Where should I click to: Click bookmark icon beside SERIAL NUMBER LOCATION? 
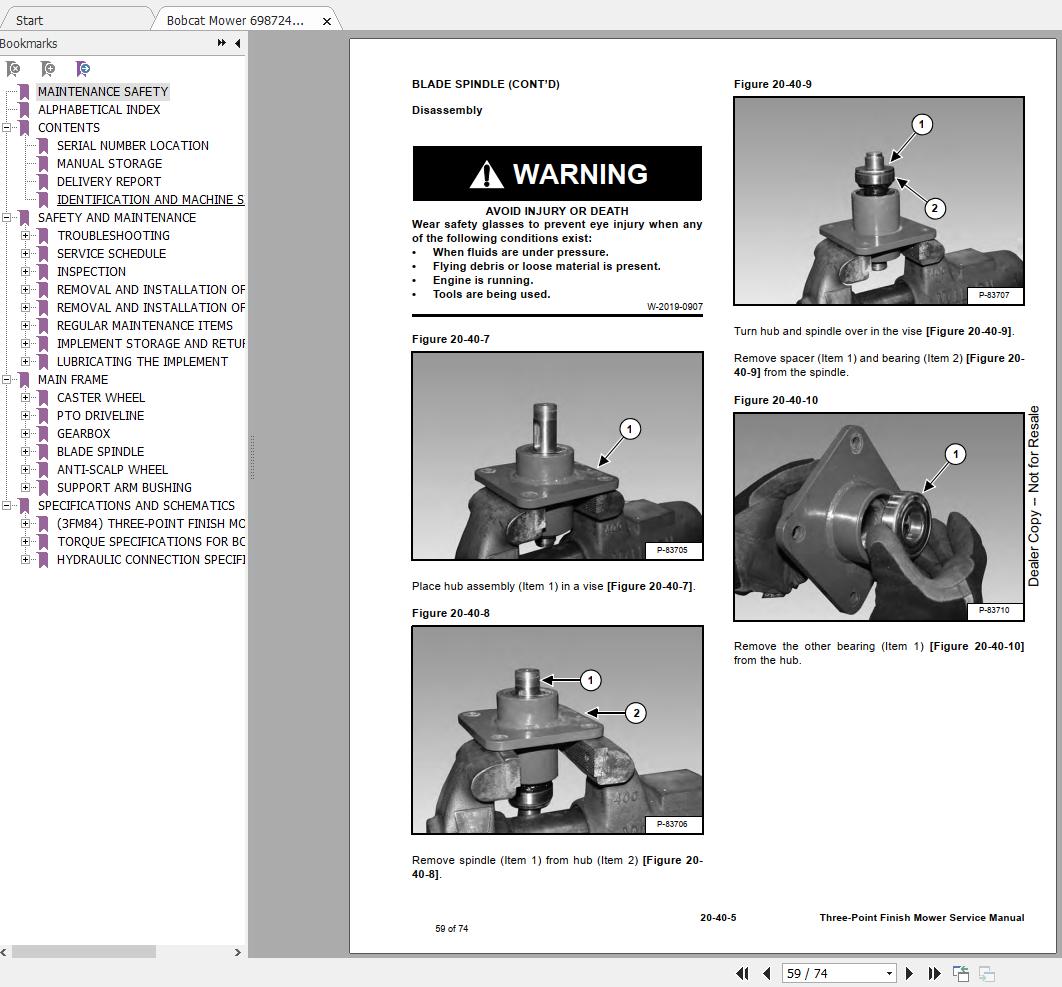[x=43, y=146]
